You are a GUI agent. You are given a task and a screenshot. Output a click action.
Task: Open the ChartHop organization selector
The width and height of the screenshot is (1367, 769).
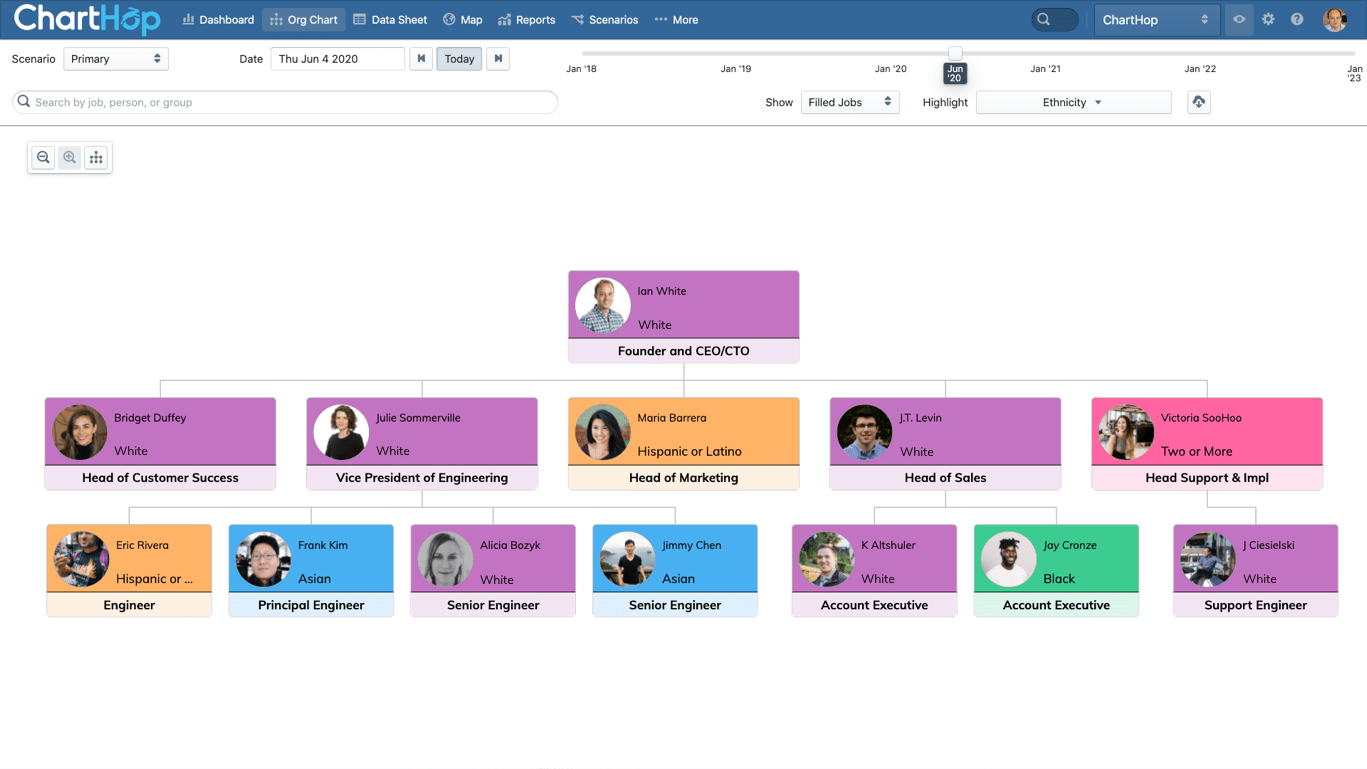click(1155, 20)
